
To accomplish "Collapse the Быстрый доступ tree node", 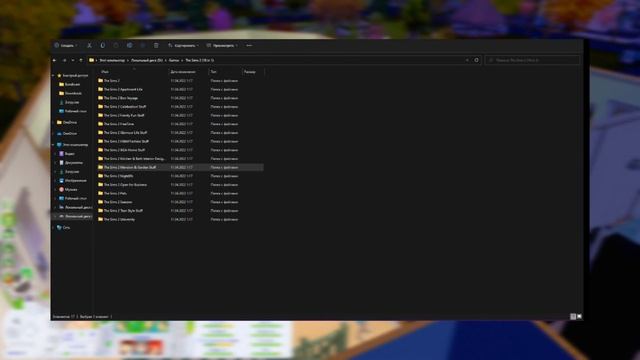I will point(53,76).
